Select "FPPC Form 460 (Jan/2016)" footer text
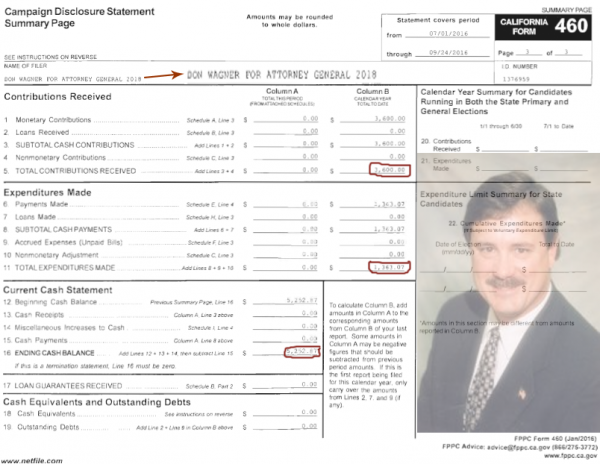 (x=555, y=439)
